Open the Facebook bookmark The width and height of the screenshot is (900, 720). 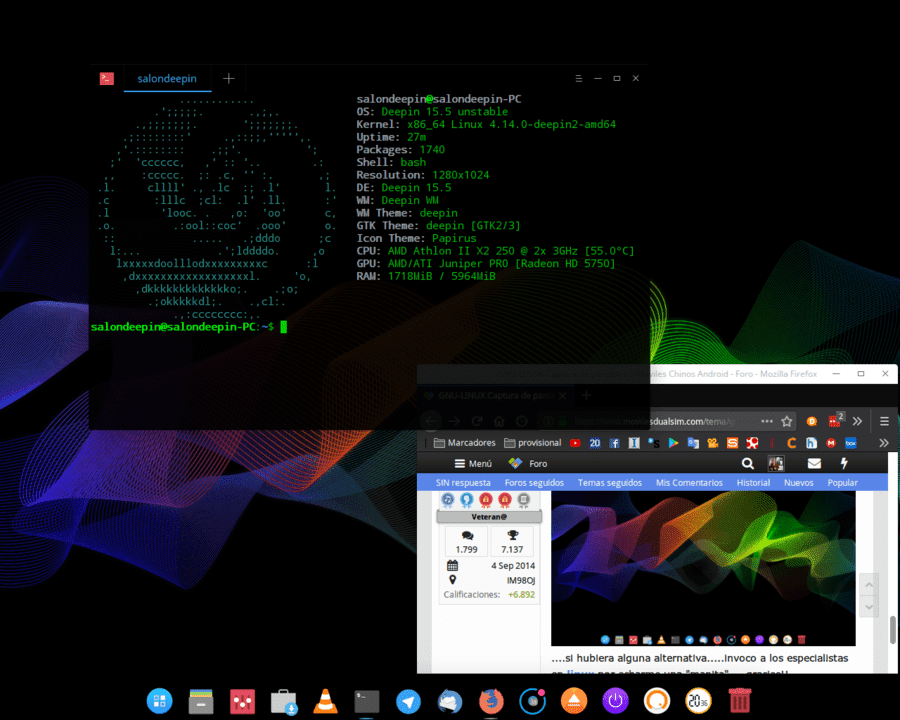[x=614, y=443]
